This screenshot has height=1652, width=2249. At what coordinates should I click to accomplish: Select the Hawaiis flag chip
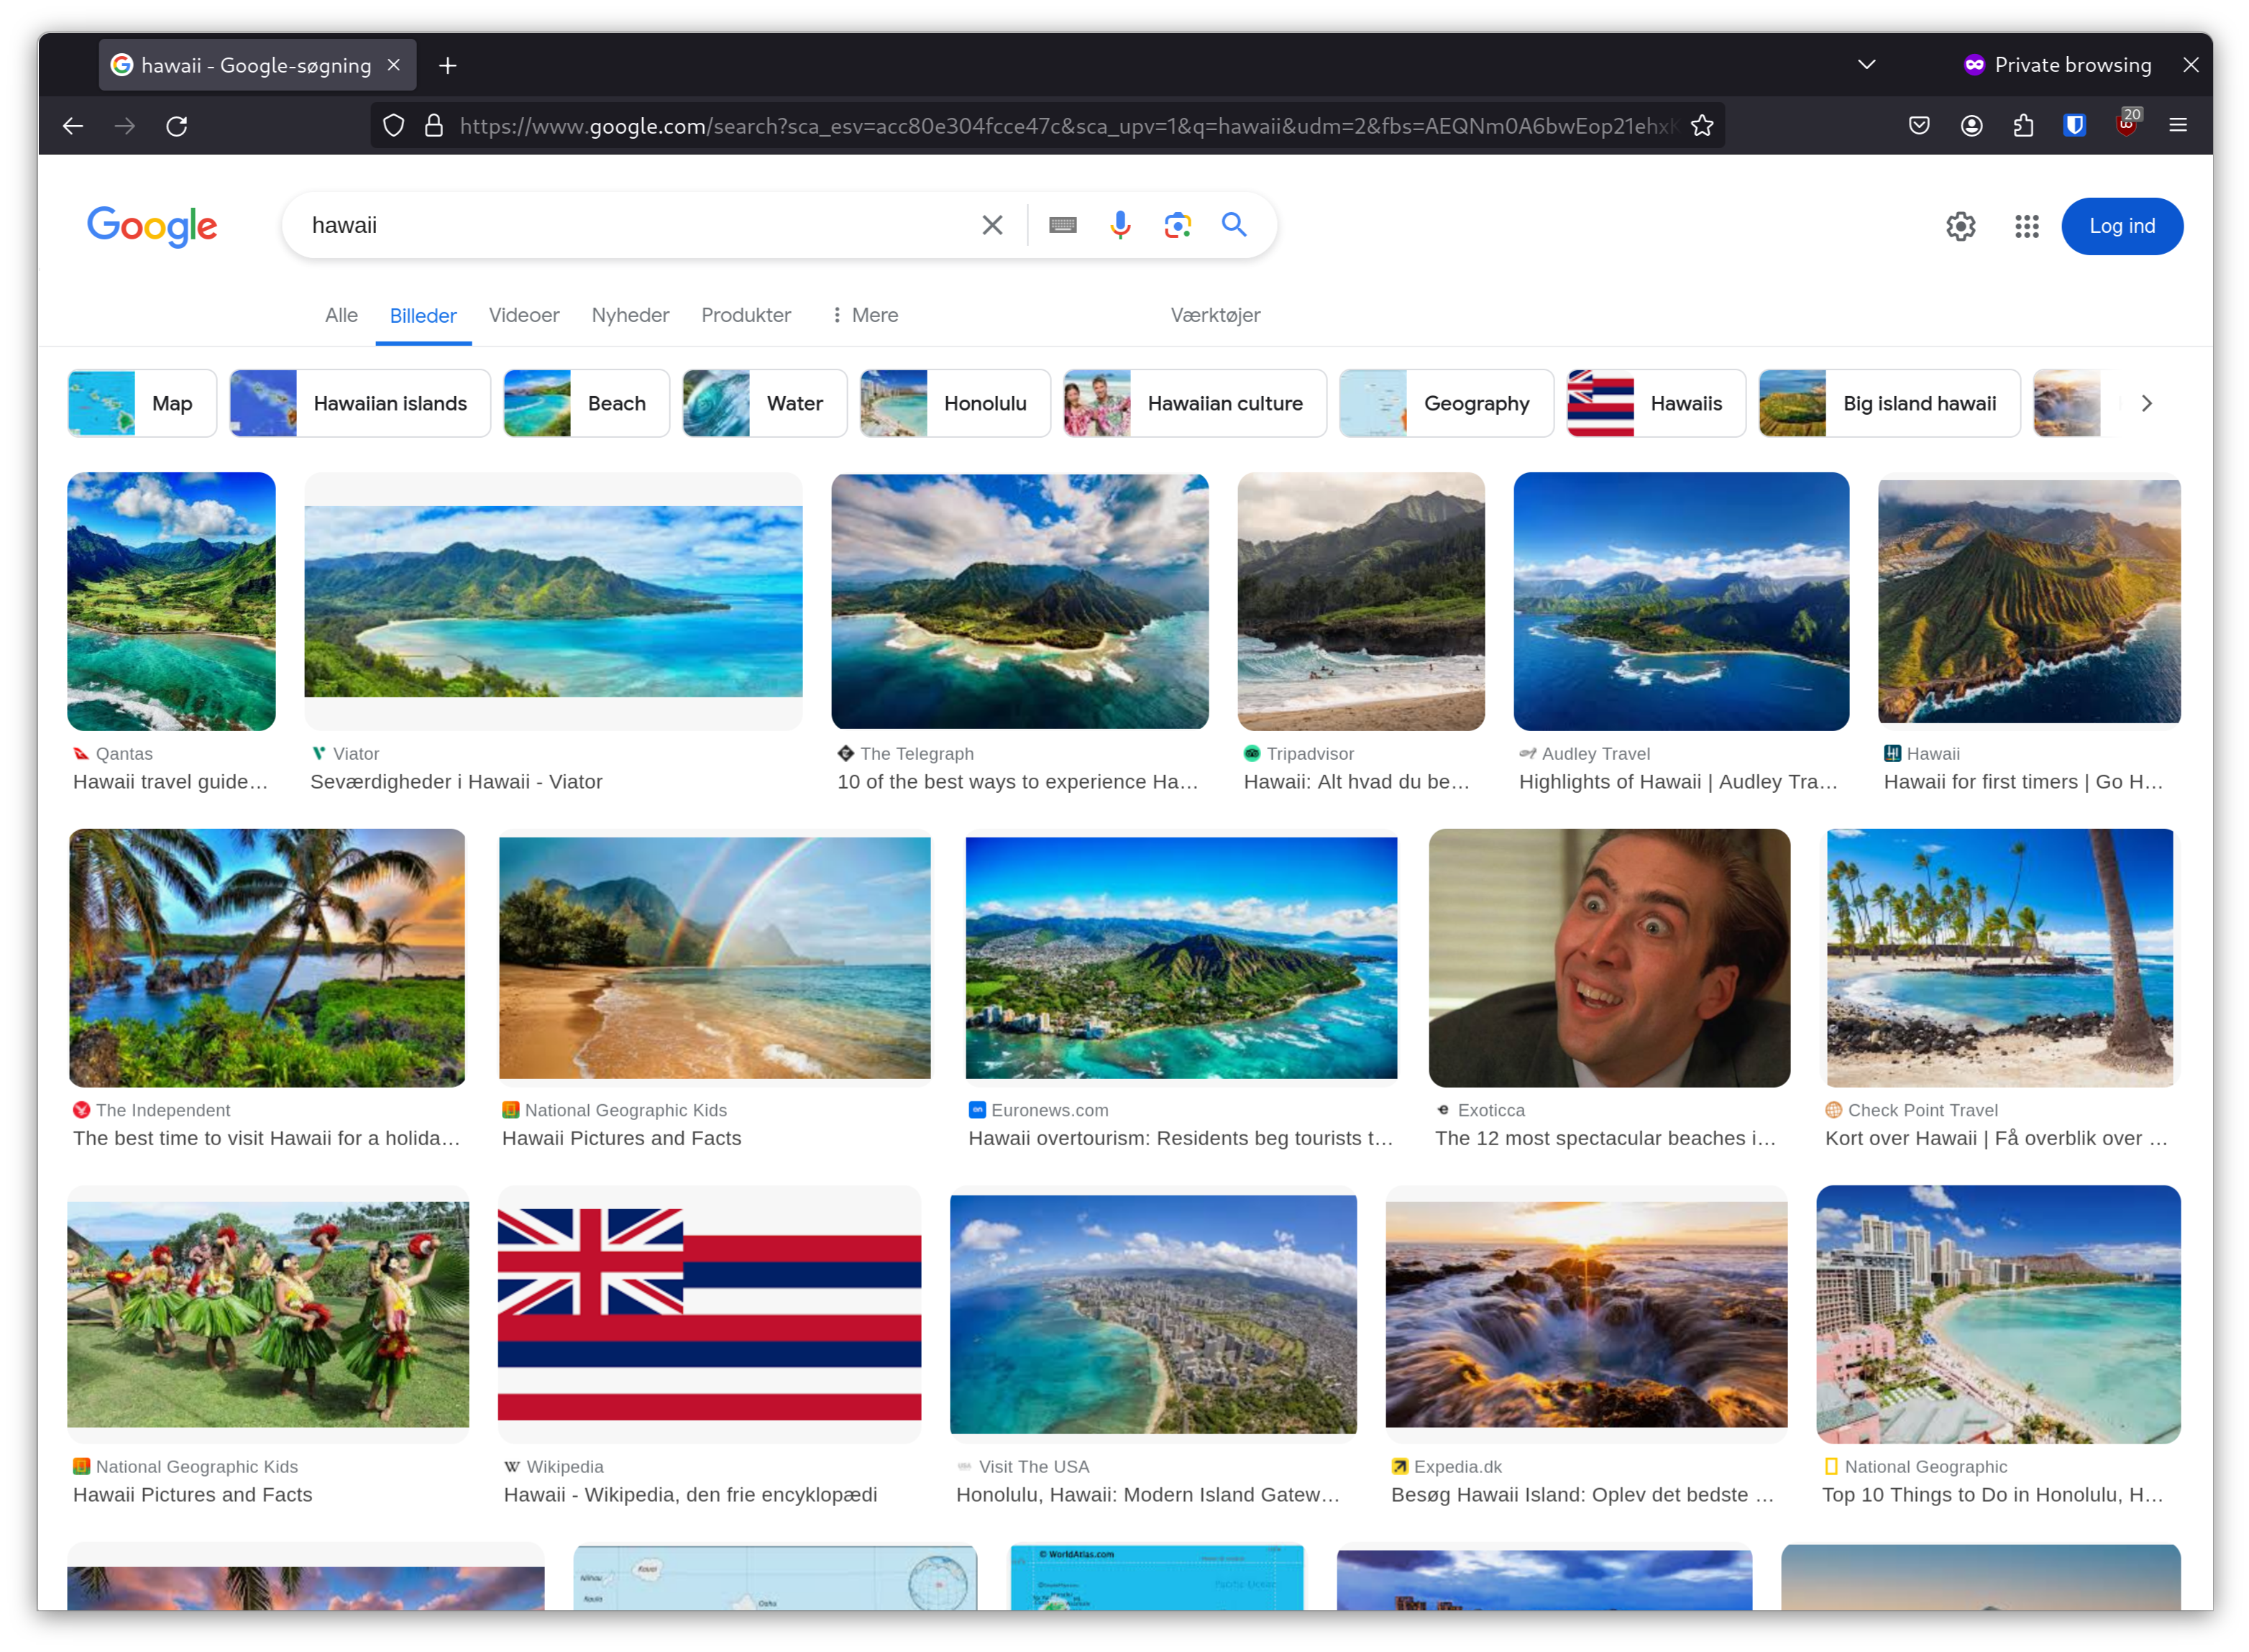[1656, 403]
